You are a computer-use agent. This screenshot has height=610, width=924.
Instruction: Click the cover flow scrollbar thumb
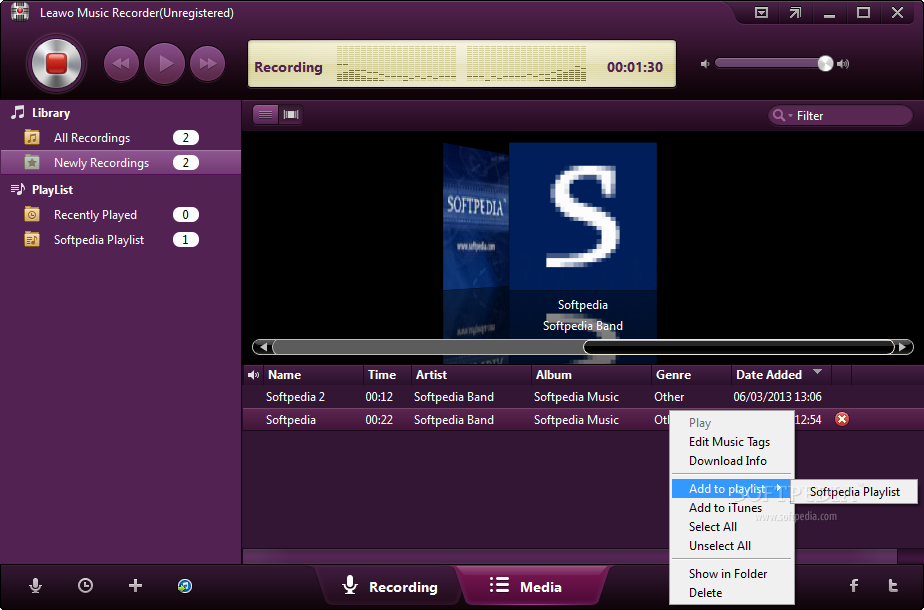738,347
